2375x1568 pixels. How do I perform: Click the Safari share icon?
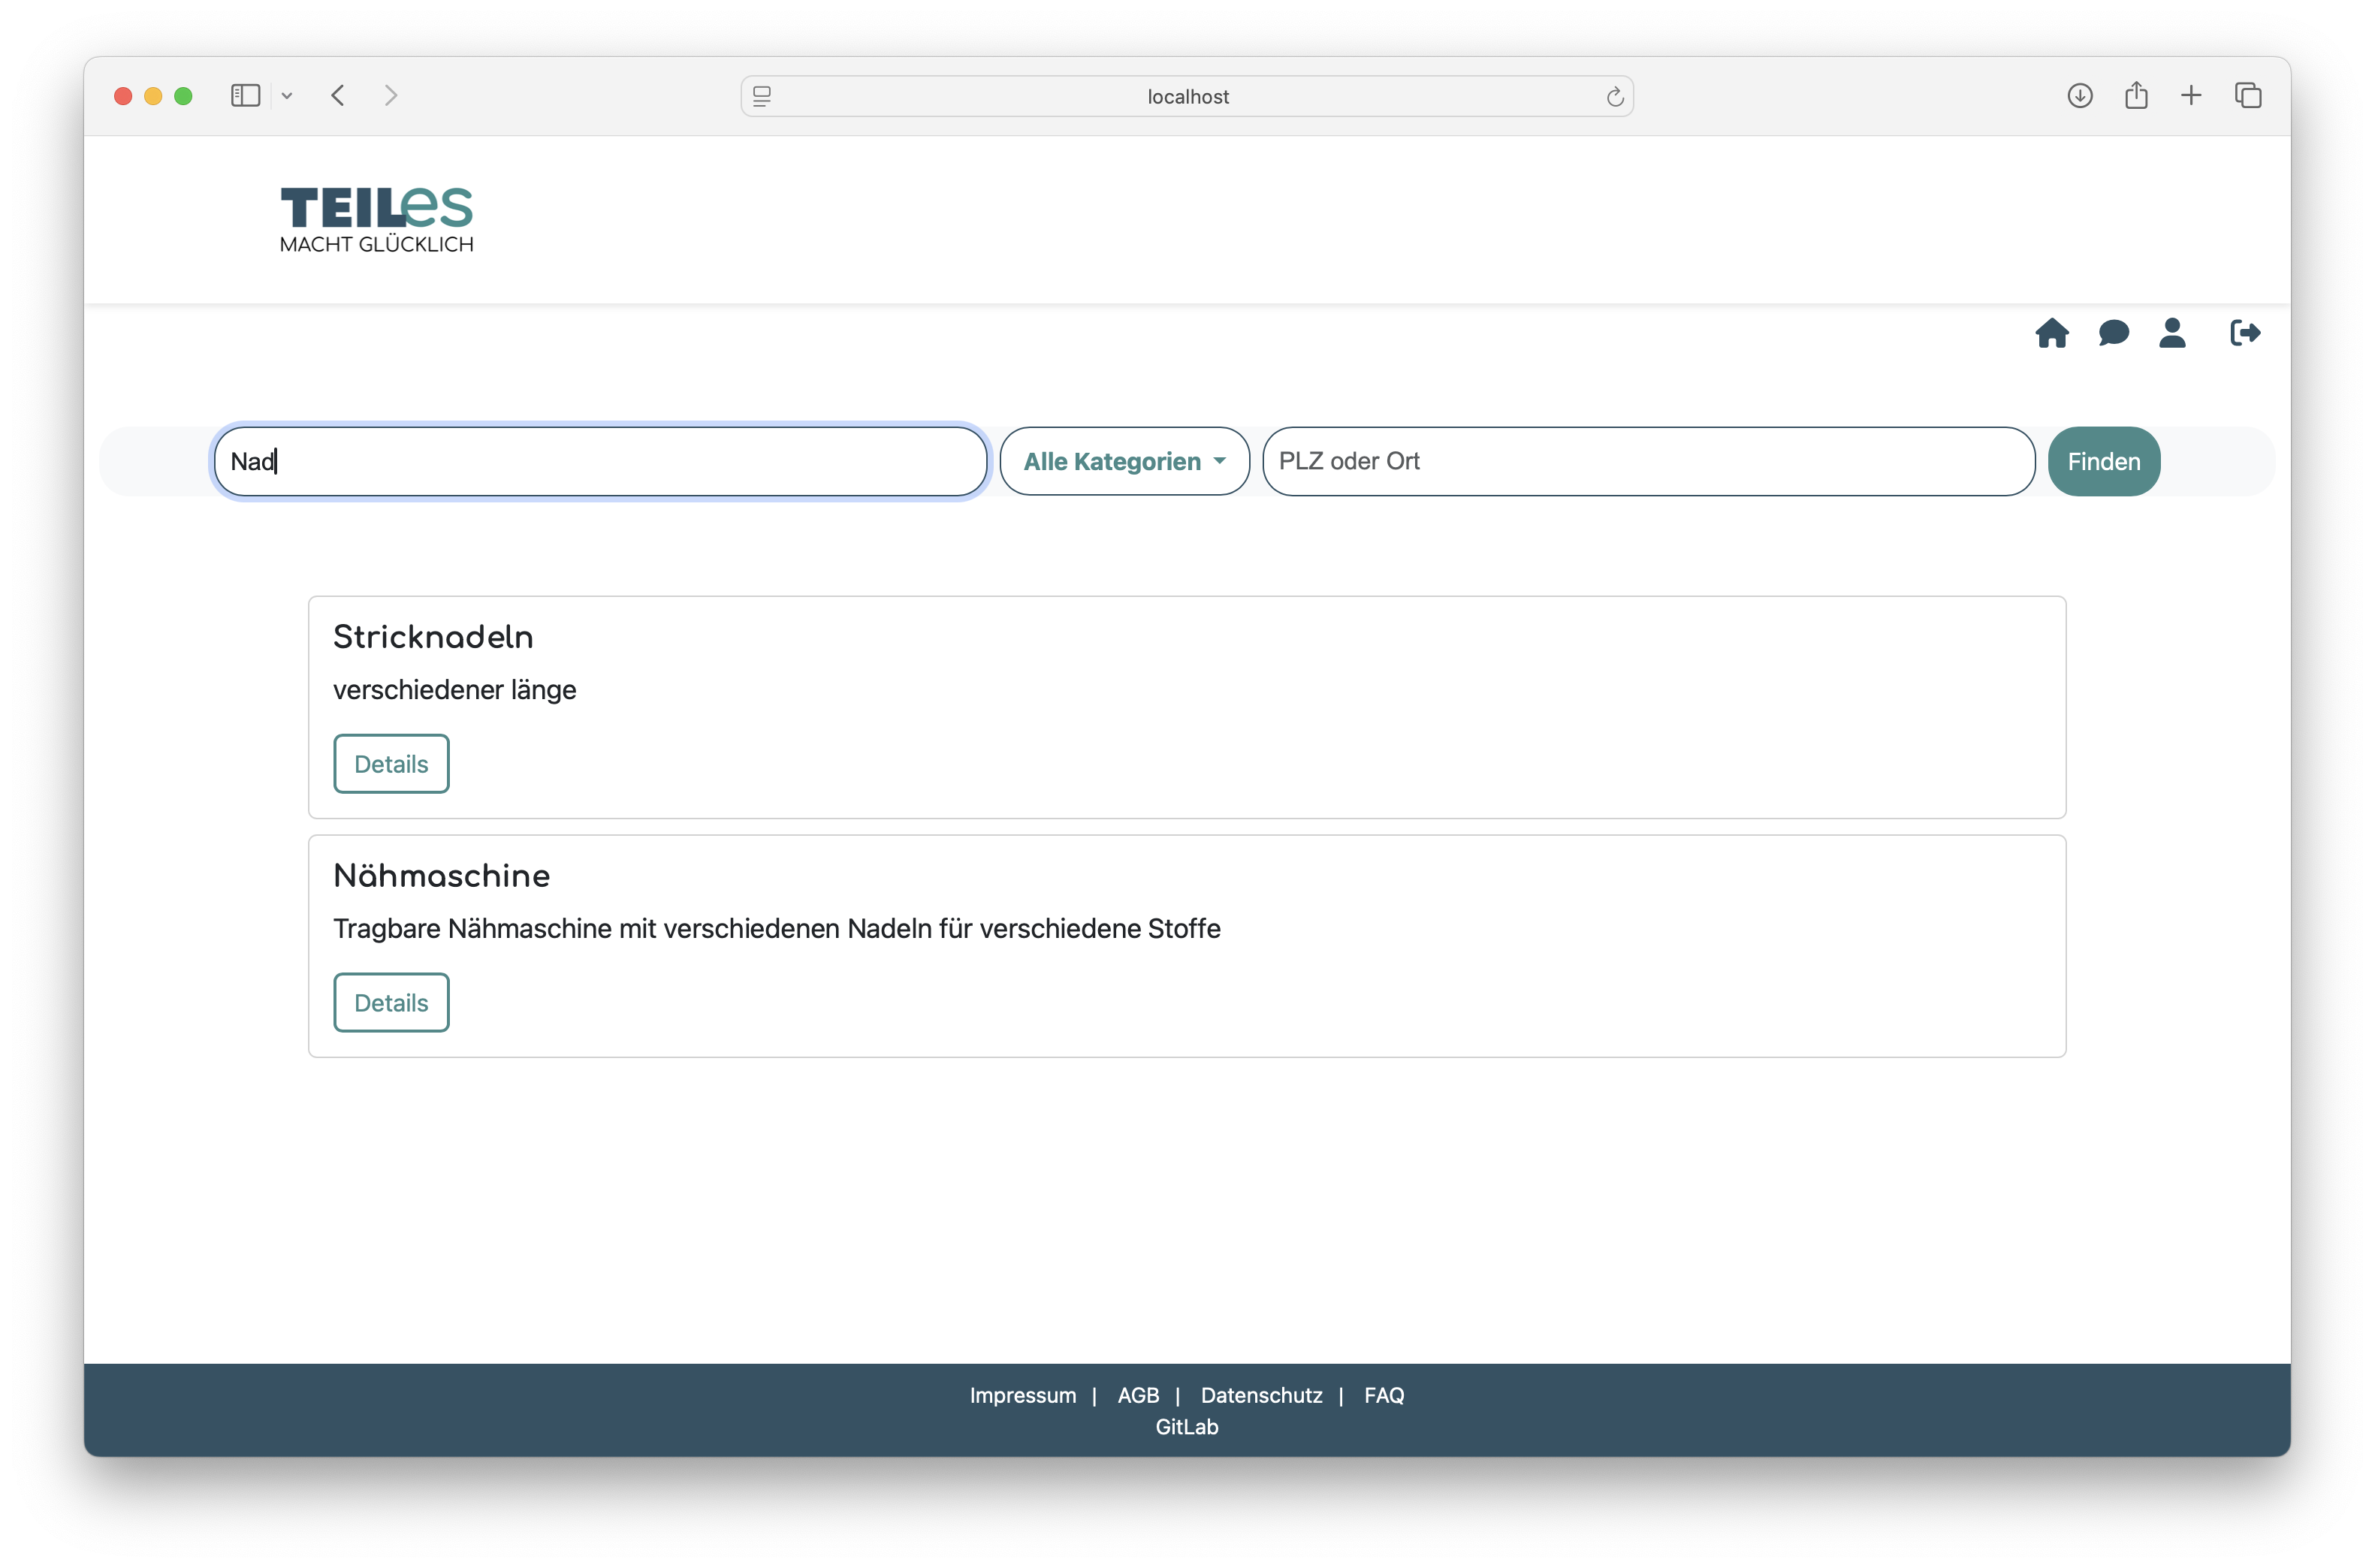2136,96
